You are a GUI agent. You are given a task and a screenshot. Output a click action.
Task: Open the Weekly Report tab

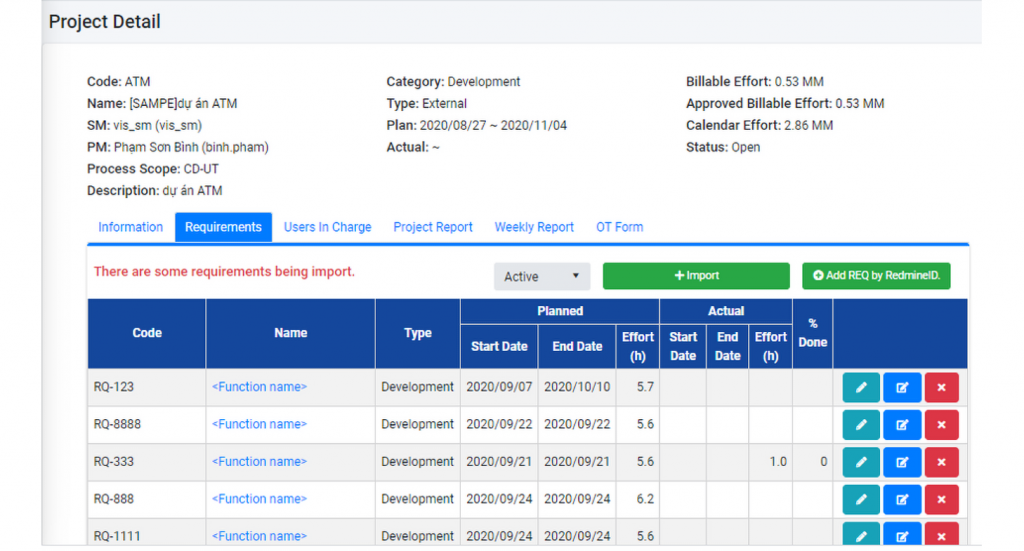point(534,227)
